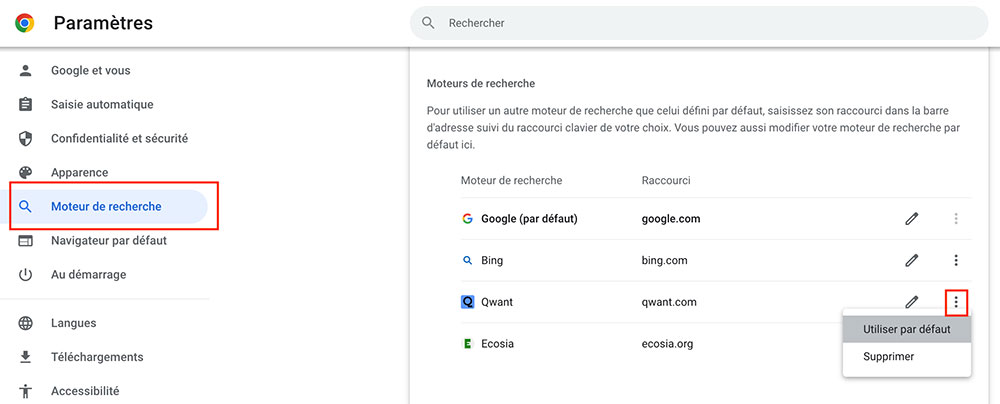
Task: Click the greyed three-dot menu for Google
Action: point(955,219)
